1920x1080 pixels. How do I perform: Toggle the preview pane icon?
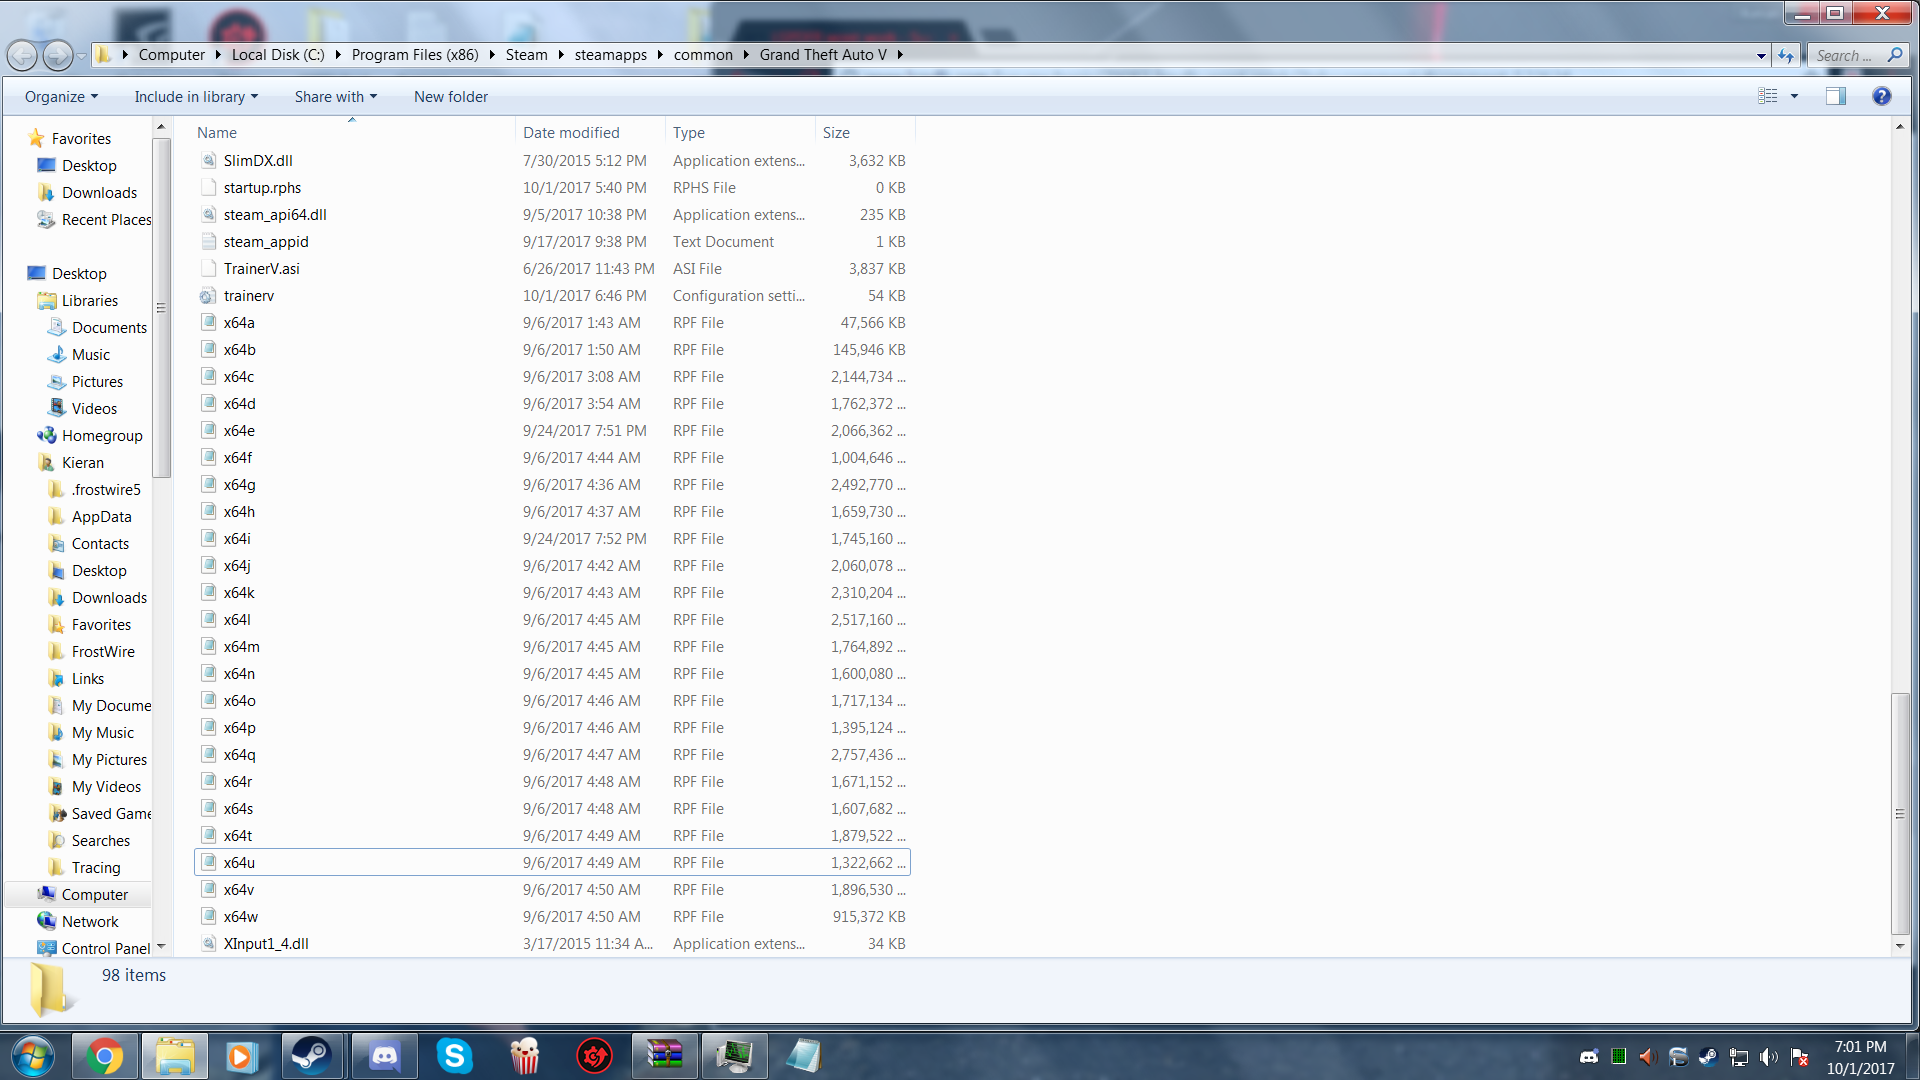pyautogui.click(x=1836, y=96)
